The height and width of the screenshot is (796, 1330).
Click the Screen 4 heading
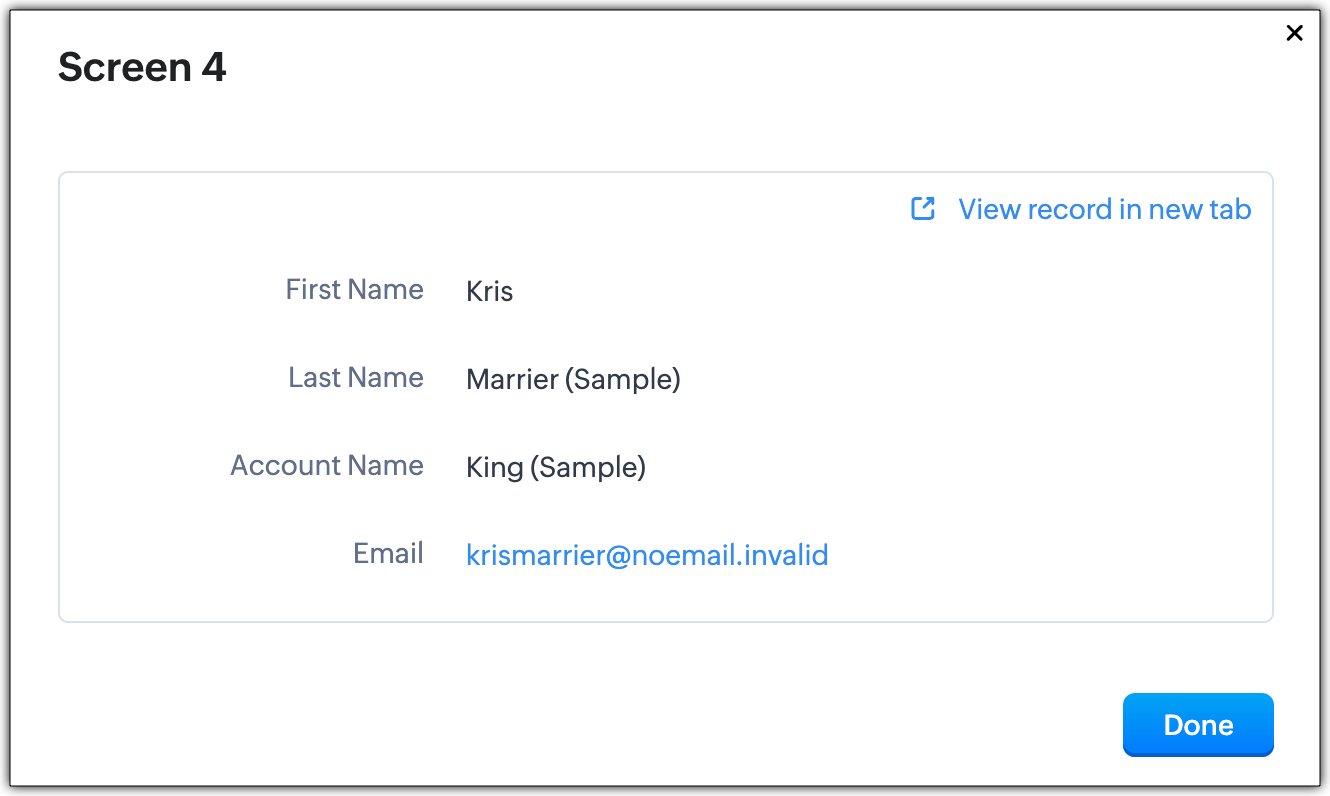pos(142,68)
